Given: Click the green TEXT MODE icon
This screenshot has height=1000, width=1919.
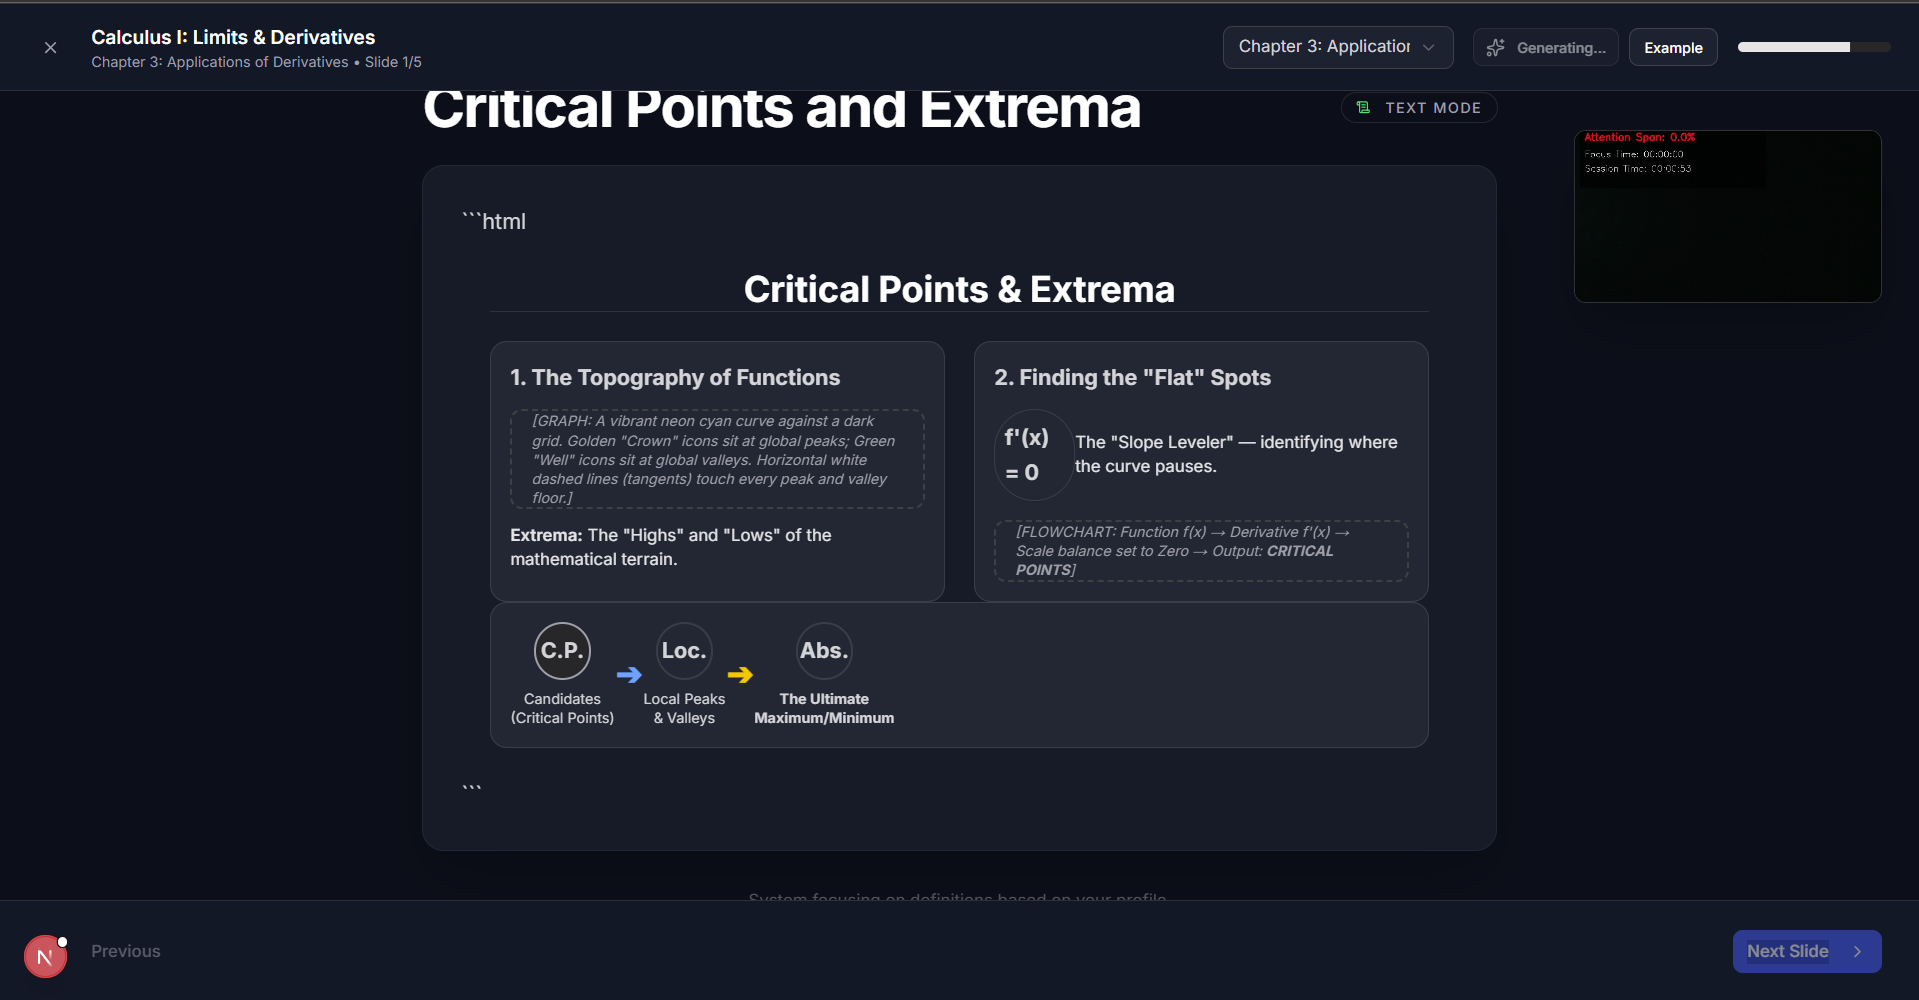Looking at the screenshot, I should [x=1363, y=108].
